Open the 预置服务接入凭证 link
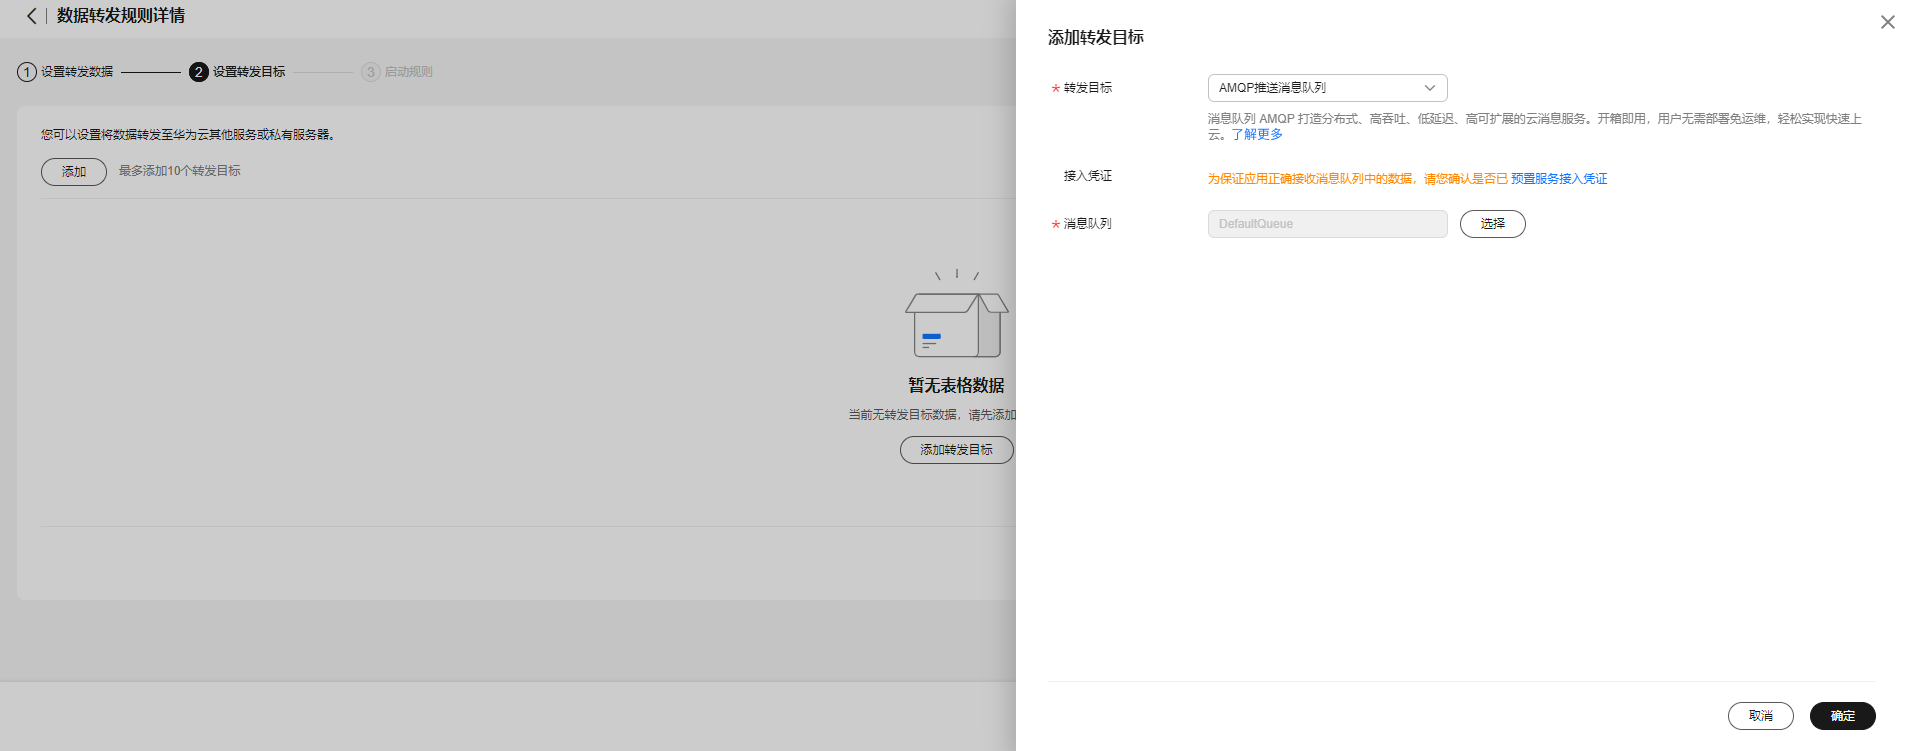 pyautogui.click(x=1559, y=179)
